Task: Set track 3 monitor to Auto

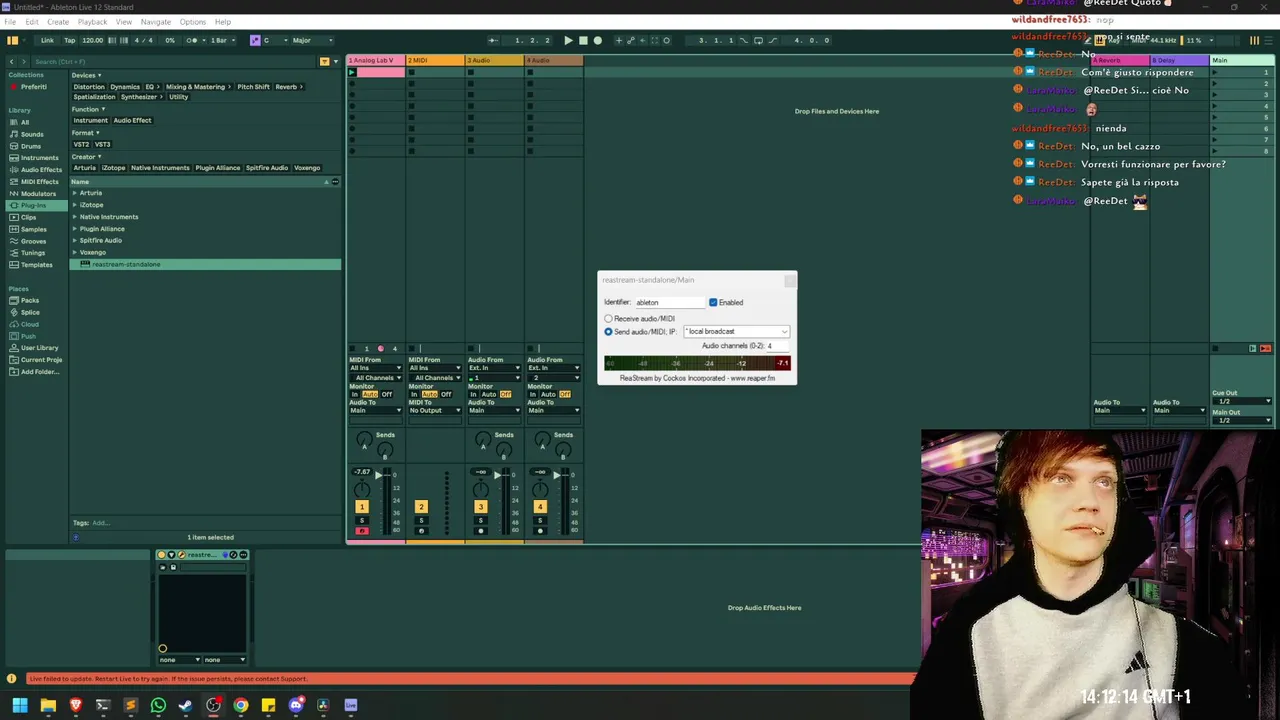Action: (489, 394)
